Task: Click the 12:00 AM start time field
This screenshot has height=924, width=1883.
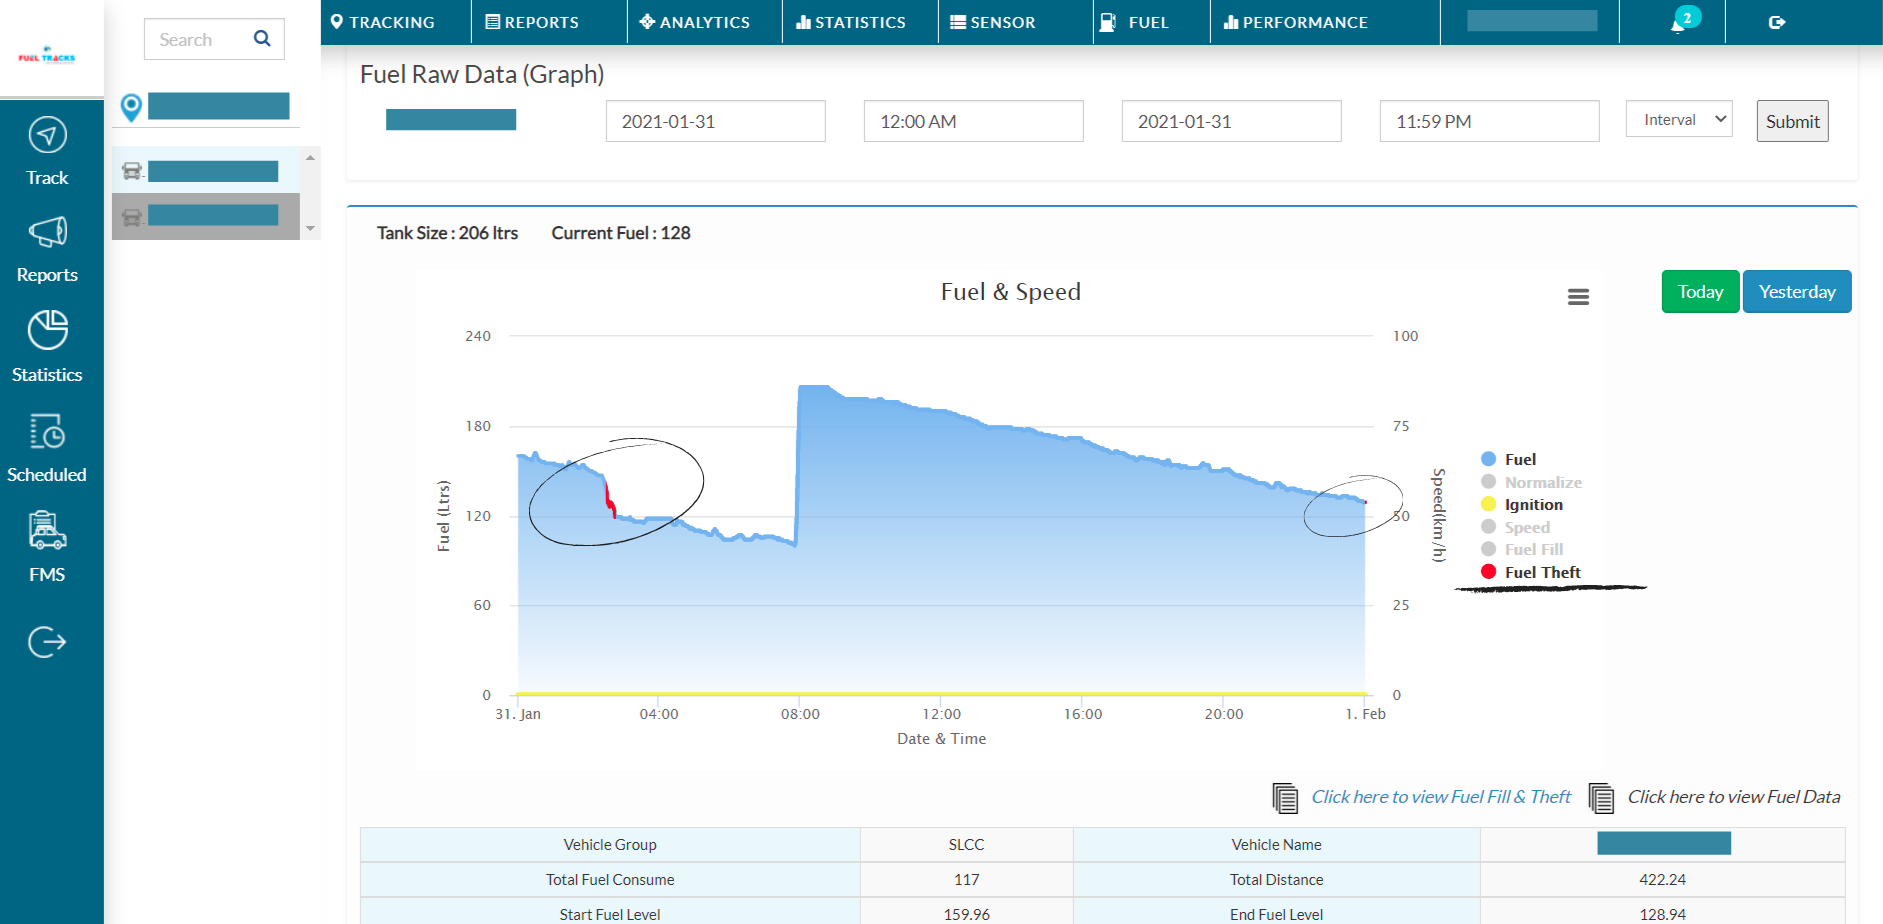Action: tap(974, 121)
